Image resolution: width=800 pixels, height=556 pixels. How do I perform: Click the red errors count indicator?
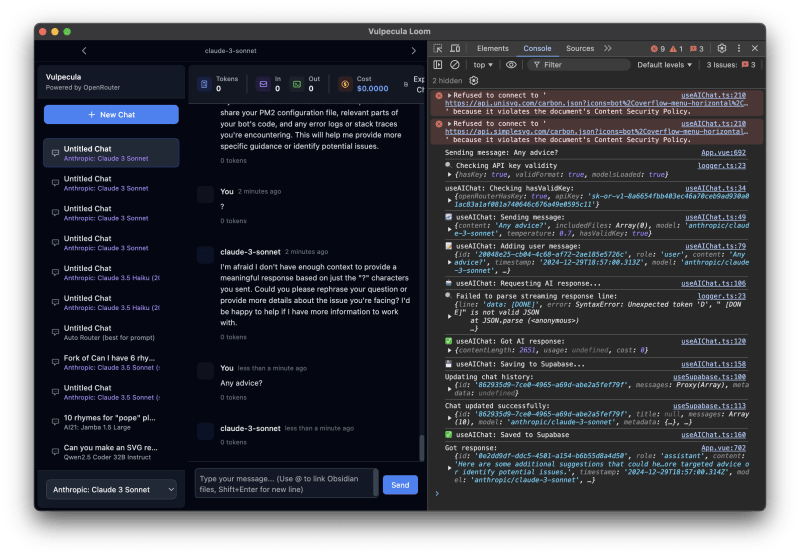(658, 49)
